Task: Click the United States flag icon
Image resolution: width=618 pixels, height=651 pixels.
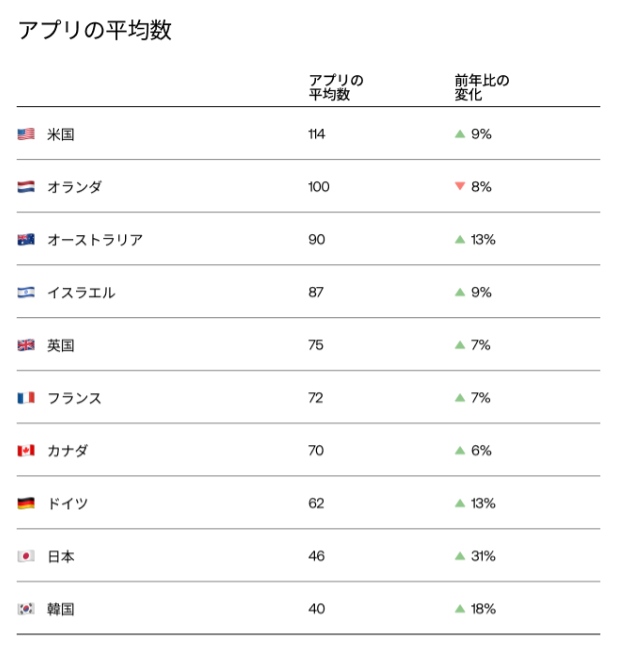Action: [26, 134]
